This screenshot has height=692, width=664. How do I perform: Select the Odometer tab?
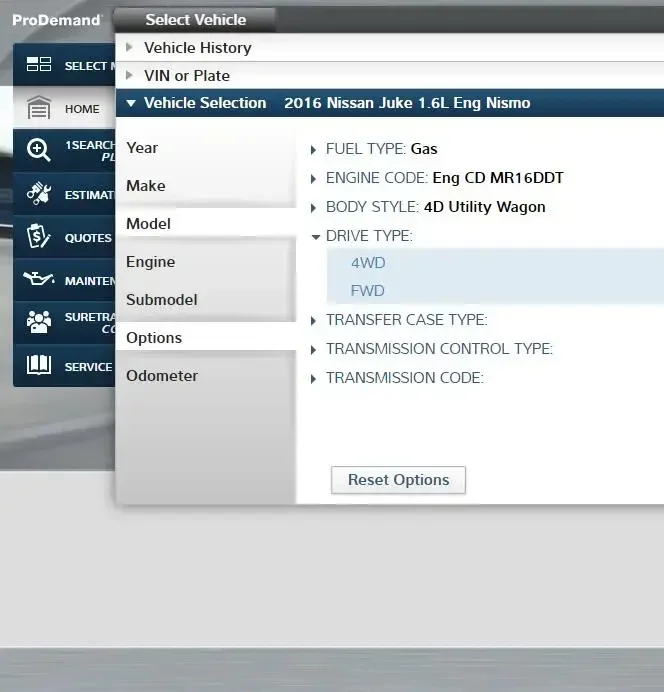(205, 376)
